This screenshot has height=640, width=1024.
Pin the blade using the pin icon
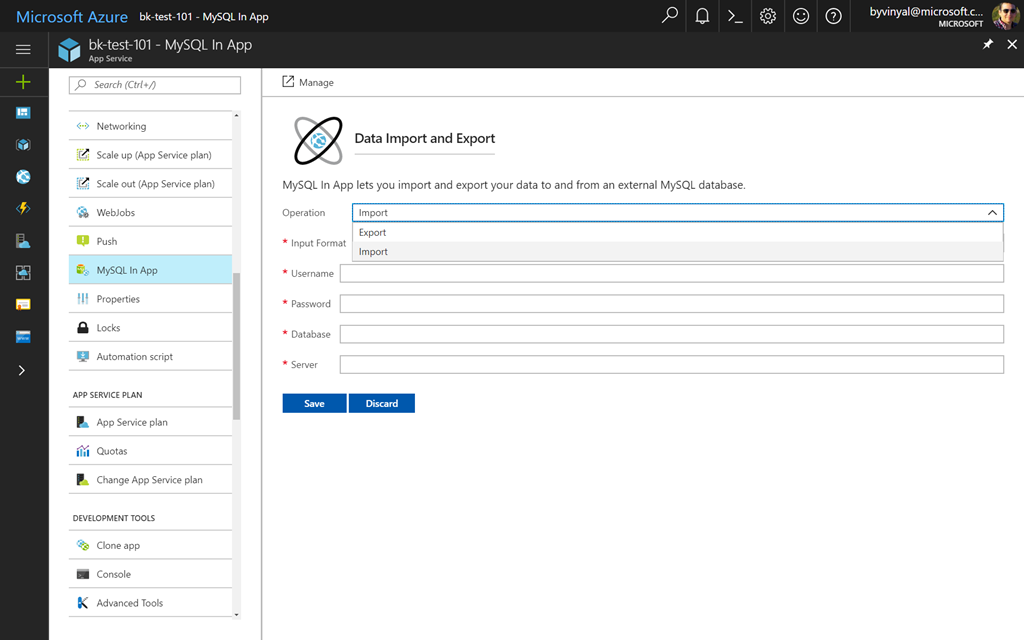[988, 45]
